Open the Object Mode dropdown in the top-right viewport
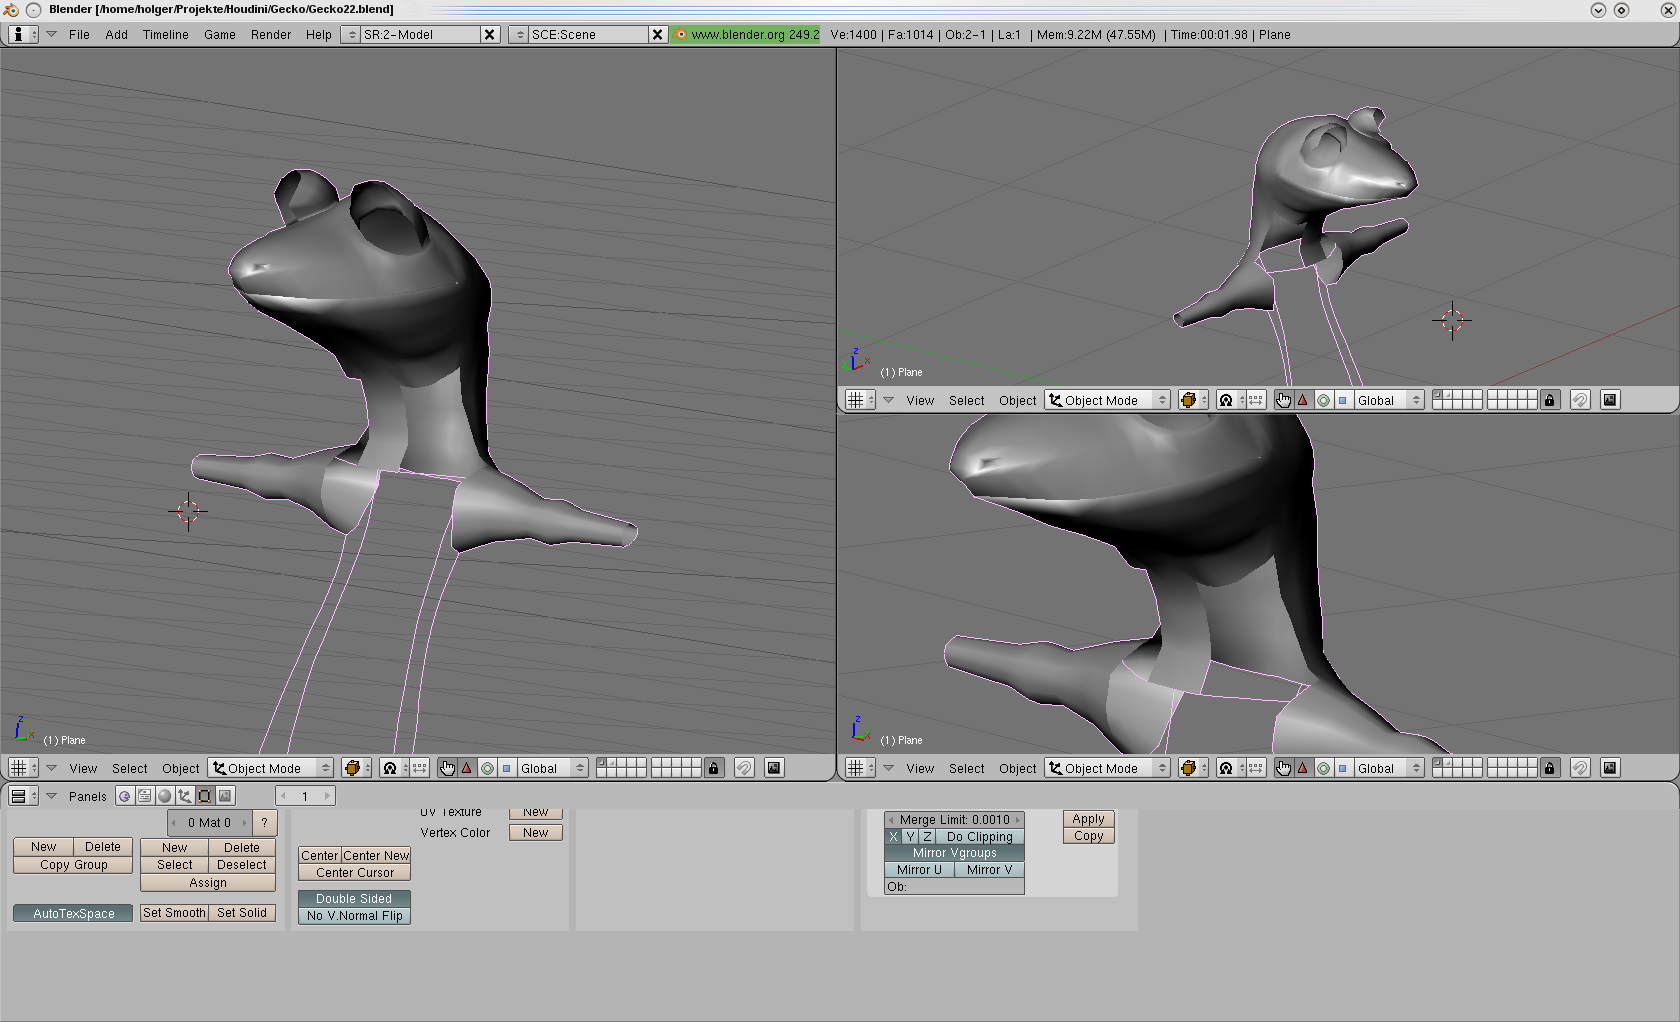The height and width of the screenshot is (1022, 1680). tap(1108, 400)
